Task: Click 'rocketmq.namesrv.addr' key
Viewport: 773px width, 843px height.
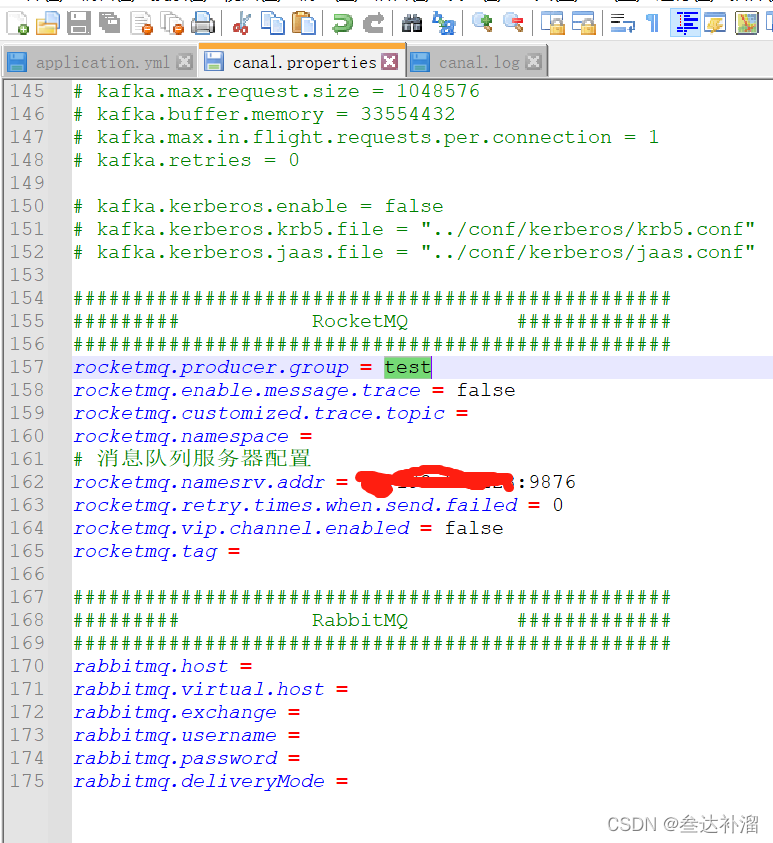Action: [199, 483]
